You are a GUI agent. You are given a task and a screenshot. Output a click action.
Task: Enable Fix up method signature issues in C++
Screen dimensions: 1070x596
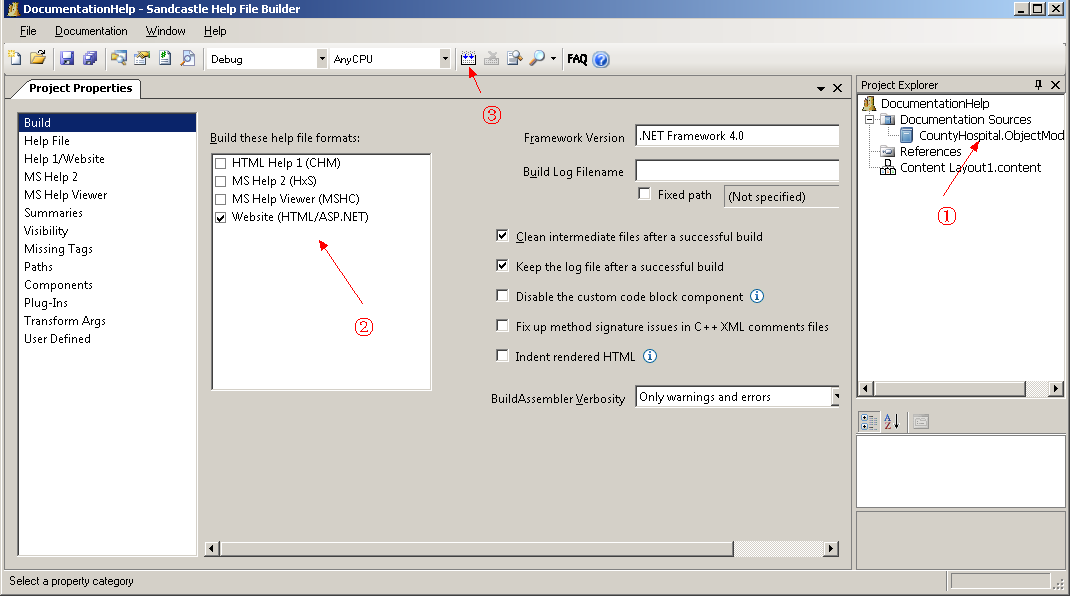click(502, 326)
